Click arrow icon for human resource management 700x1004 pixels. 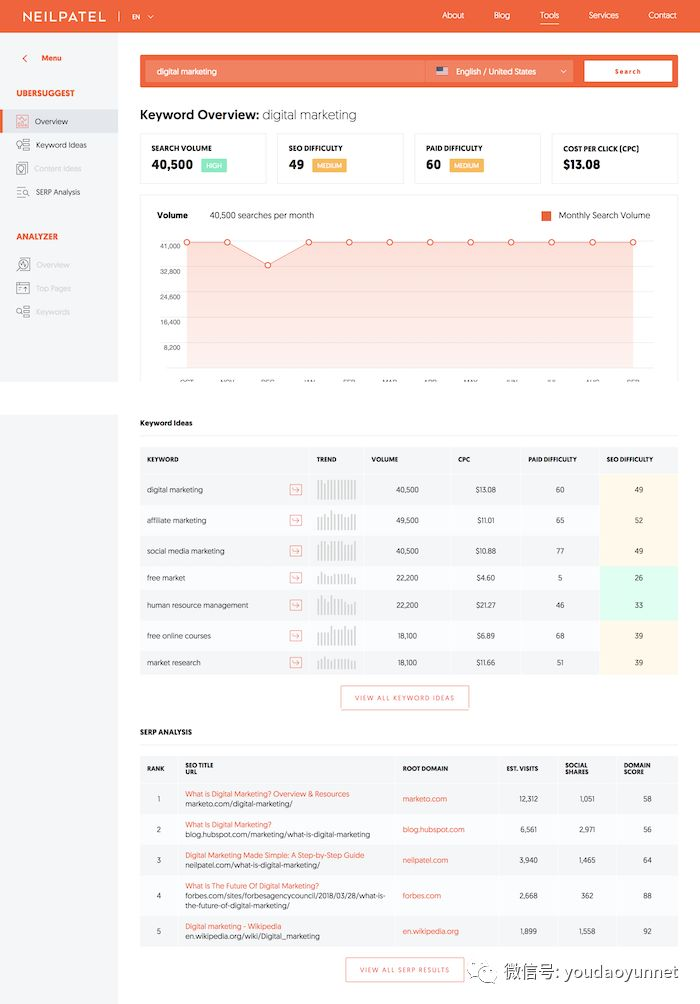296,605
